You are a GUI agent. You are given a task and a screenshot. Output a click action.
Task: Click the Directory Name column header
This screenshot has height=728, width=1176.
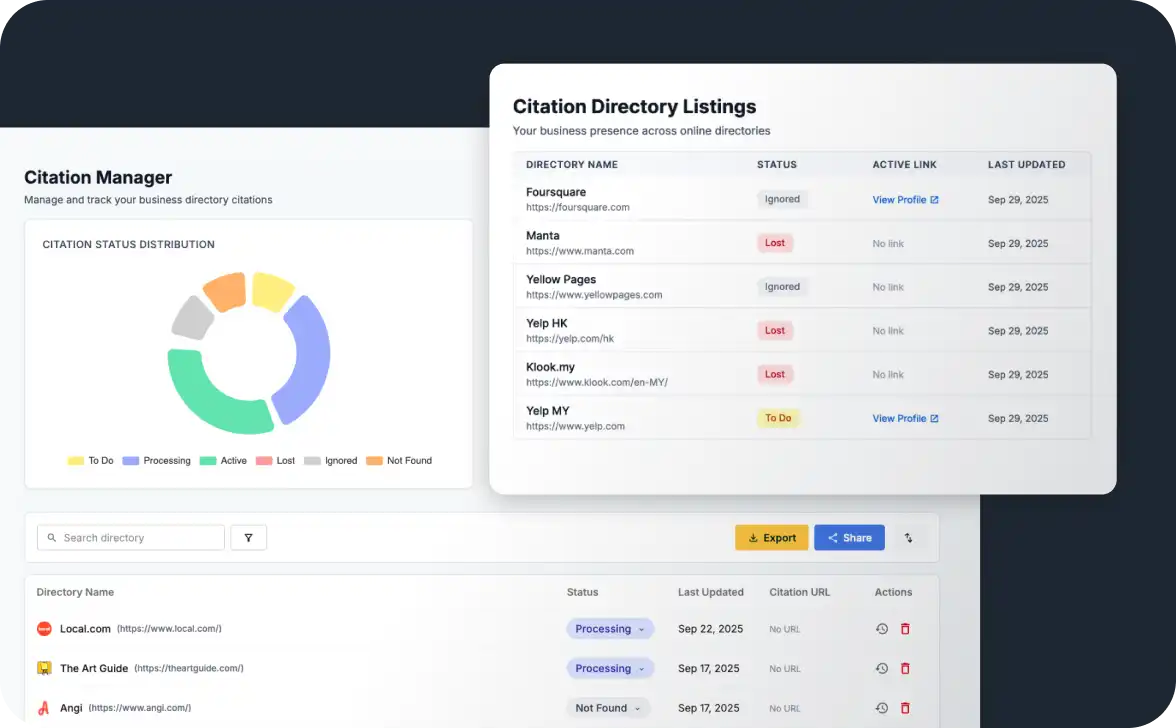pos(75,592)
